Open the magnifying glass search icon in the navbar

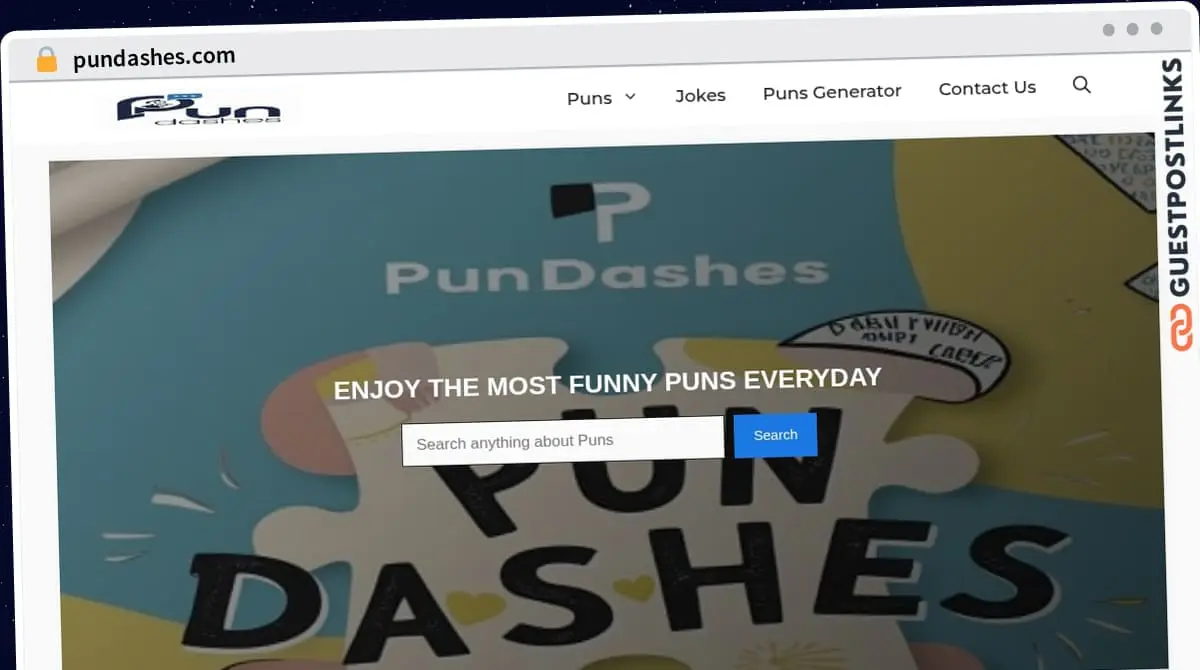click(x=1081, y=85)
